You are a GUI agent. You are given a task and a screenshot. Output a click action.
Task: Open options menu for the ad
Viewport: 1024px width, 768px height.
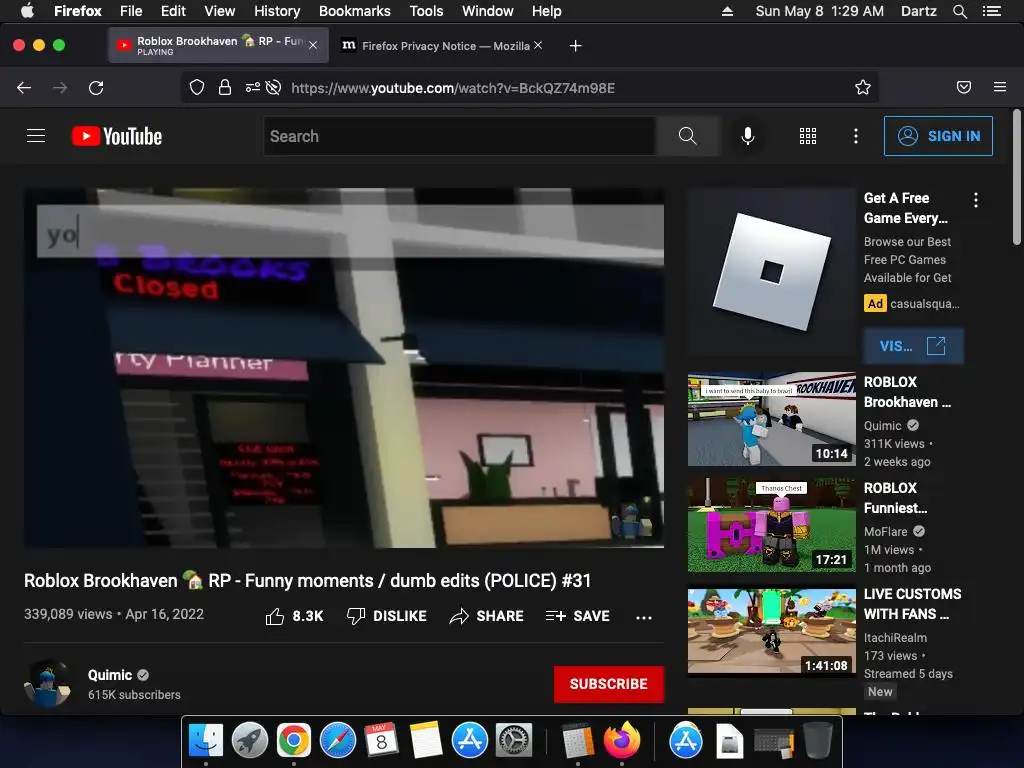[976, 200]
